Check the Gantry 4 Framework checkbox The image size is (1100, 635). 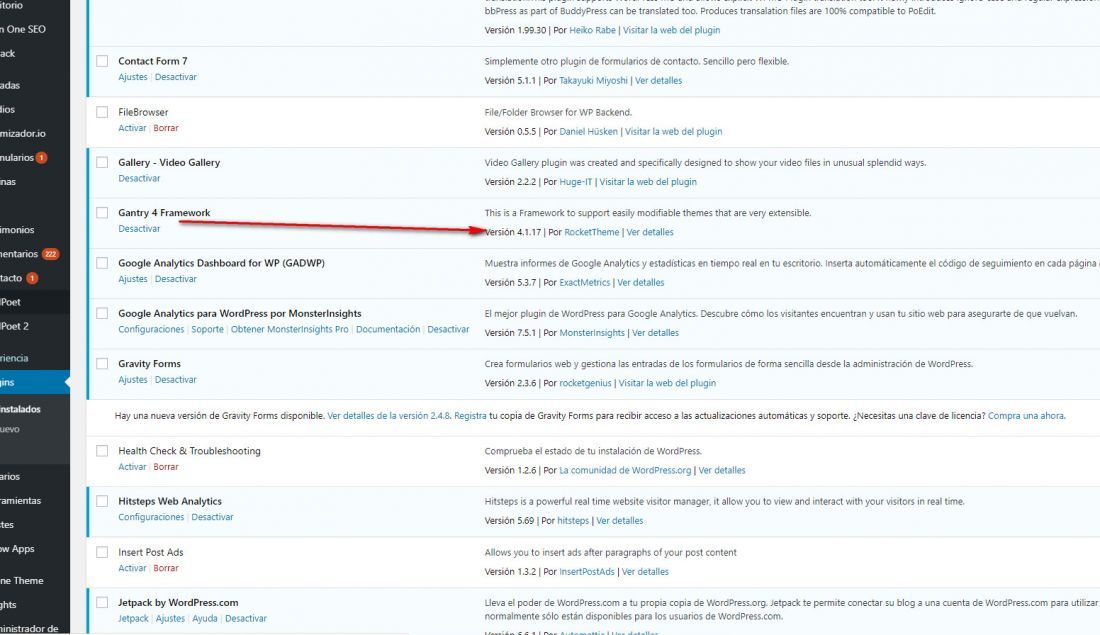(102, 213)
